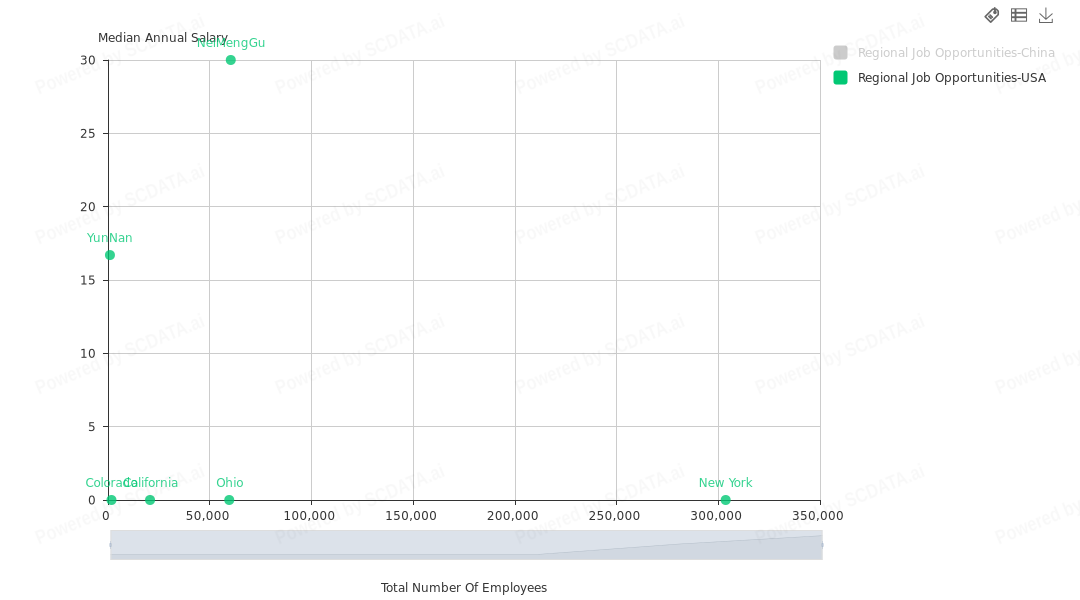Click the 350,000 x-axis tick label
The width and height of the screenshot is (1080, 600).
point(818,516)
